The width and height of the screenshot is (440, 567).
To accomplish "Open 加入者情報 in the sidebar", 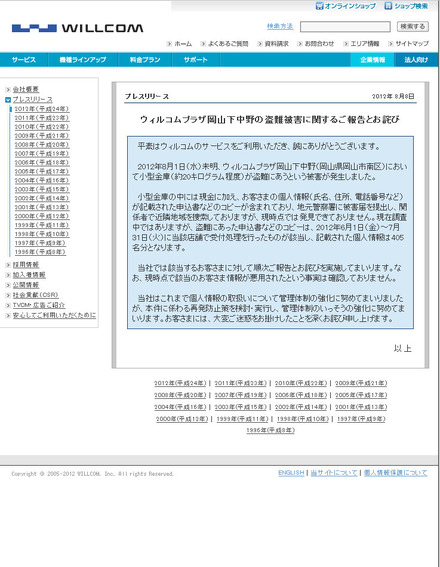I will [x=29, y=275].
